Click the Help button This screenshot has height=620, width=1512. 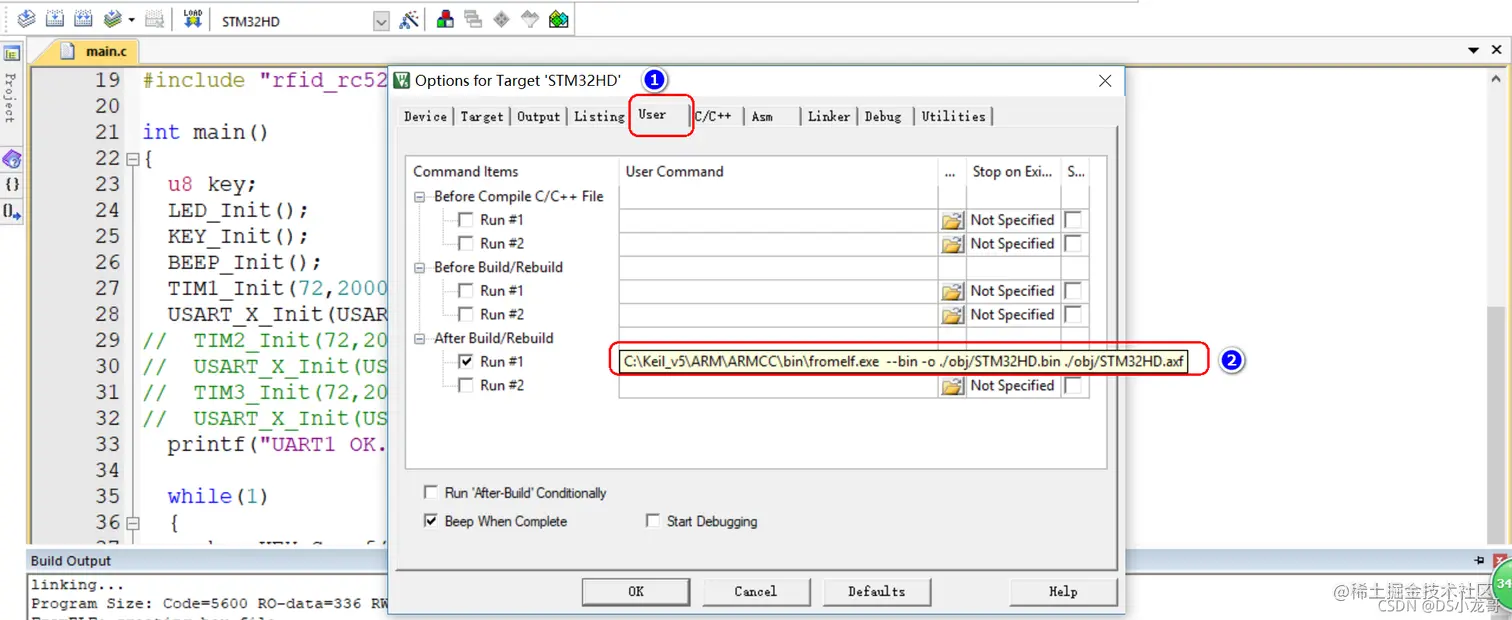pos(1063,592)
